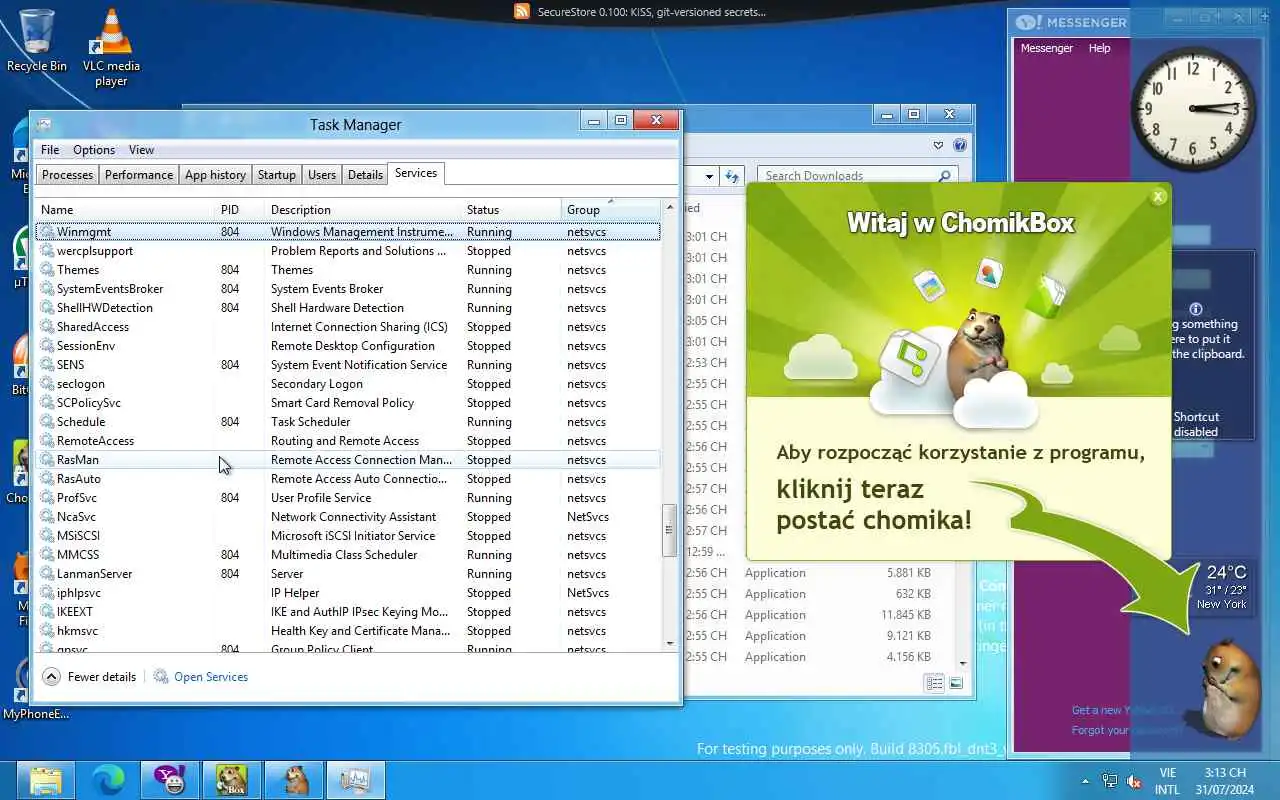Select the SharedAccess service row
The image size is (1280, 800).
pos(348,327)
